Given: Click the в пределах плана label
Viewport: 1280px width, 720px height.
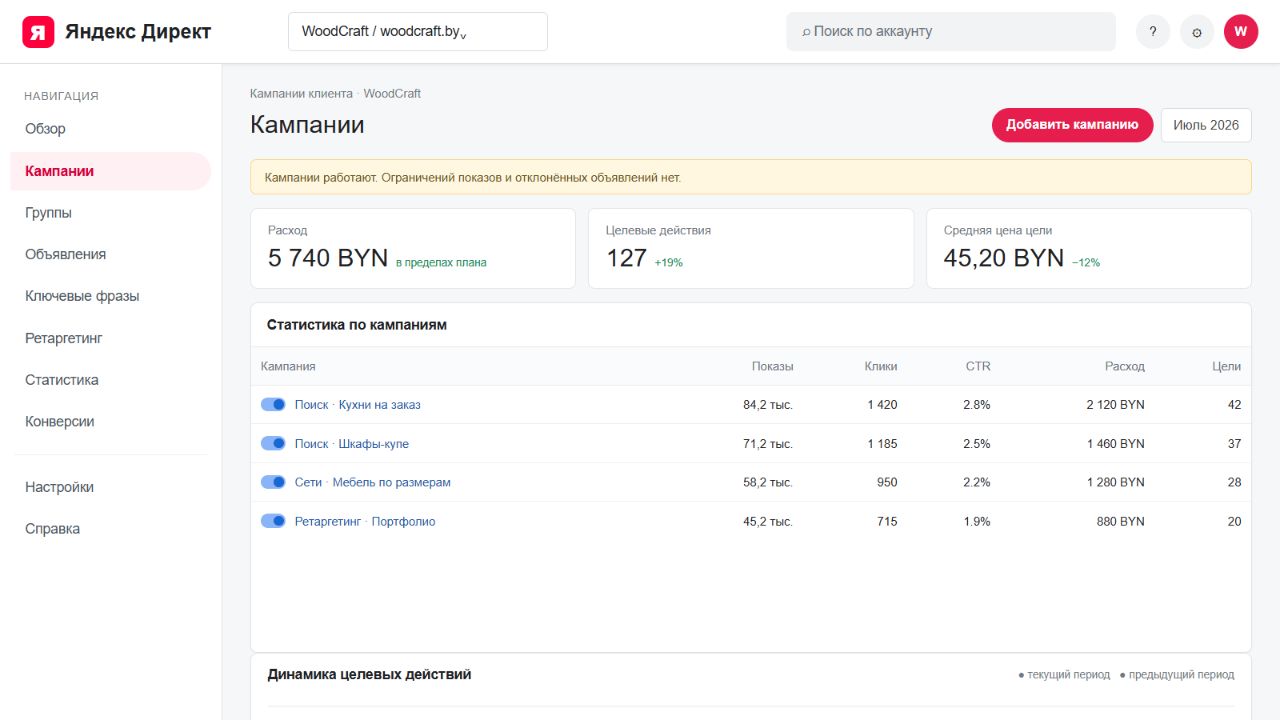Looking at the screenshot, I should 441,262.
